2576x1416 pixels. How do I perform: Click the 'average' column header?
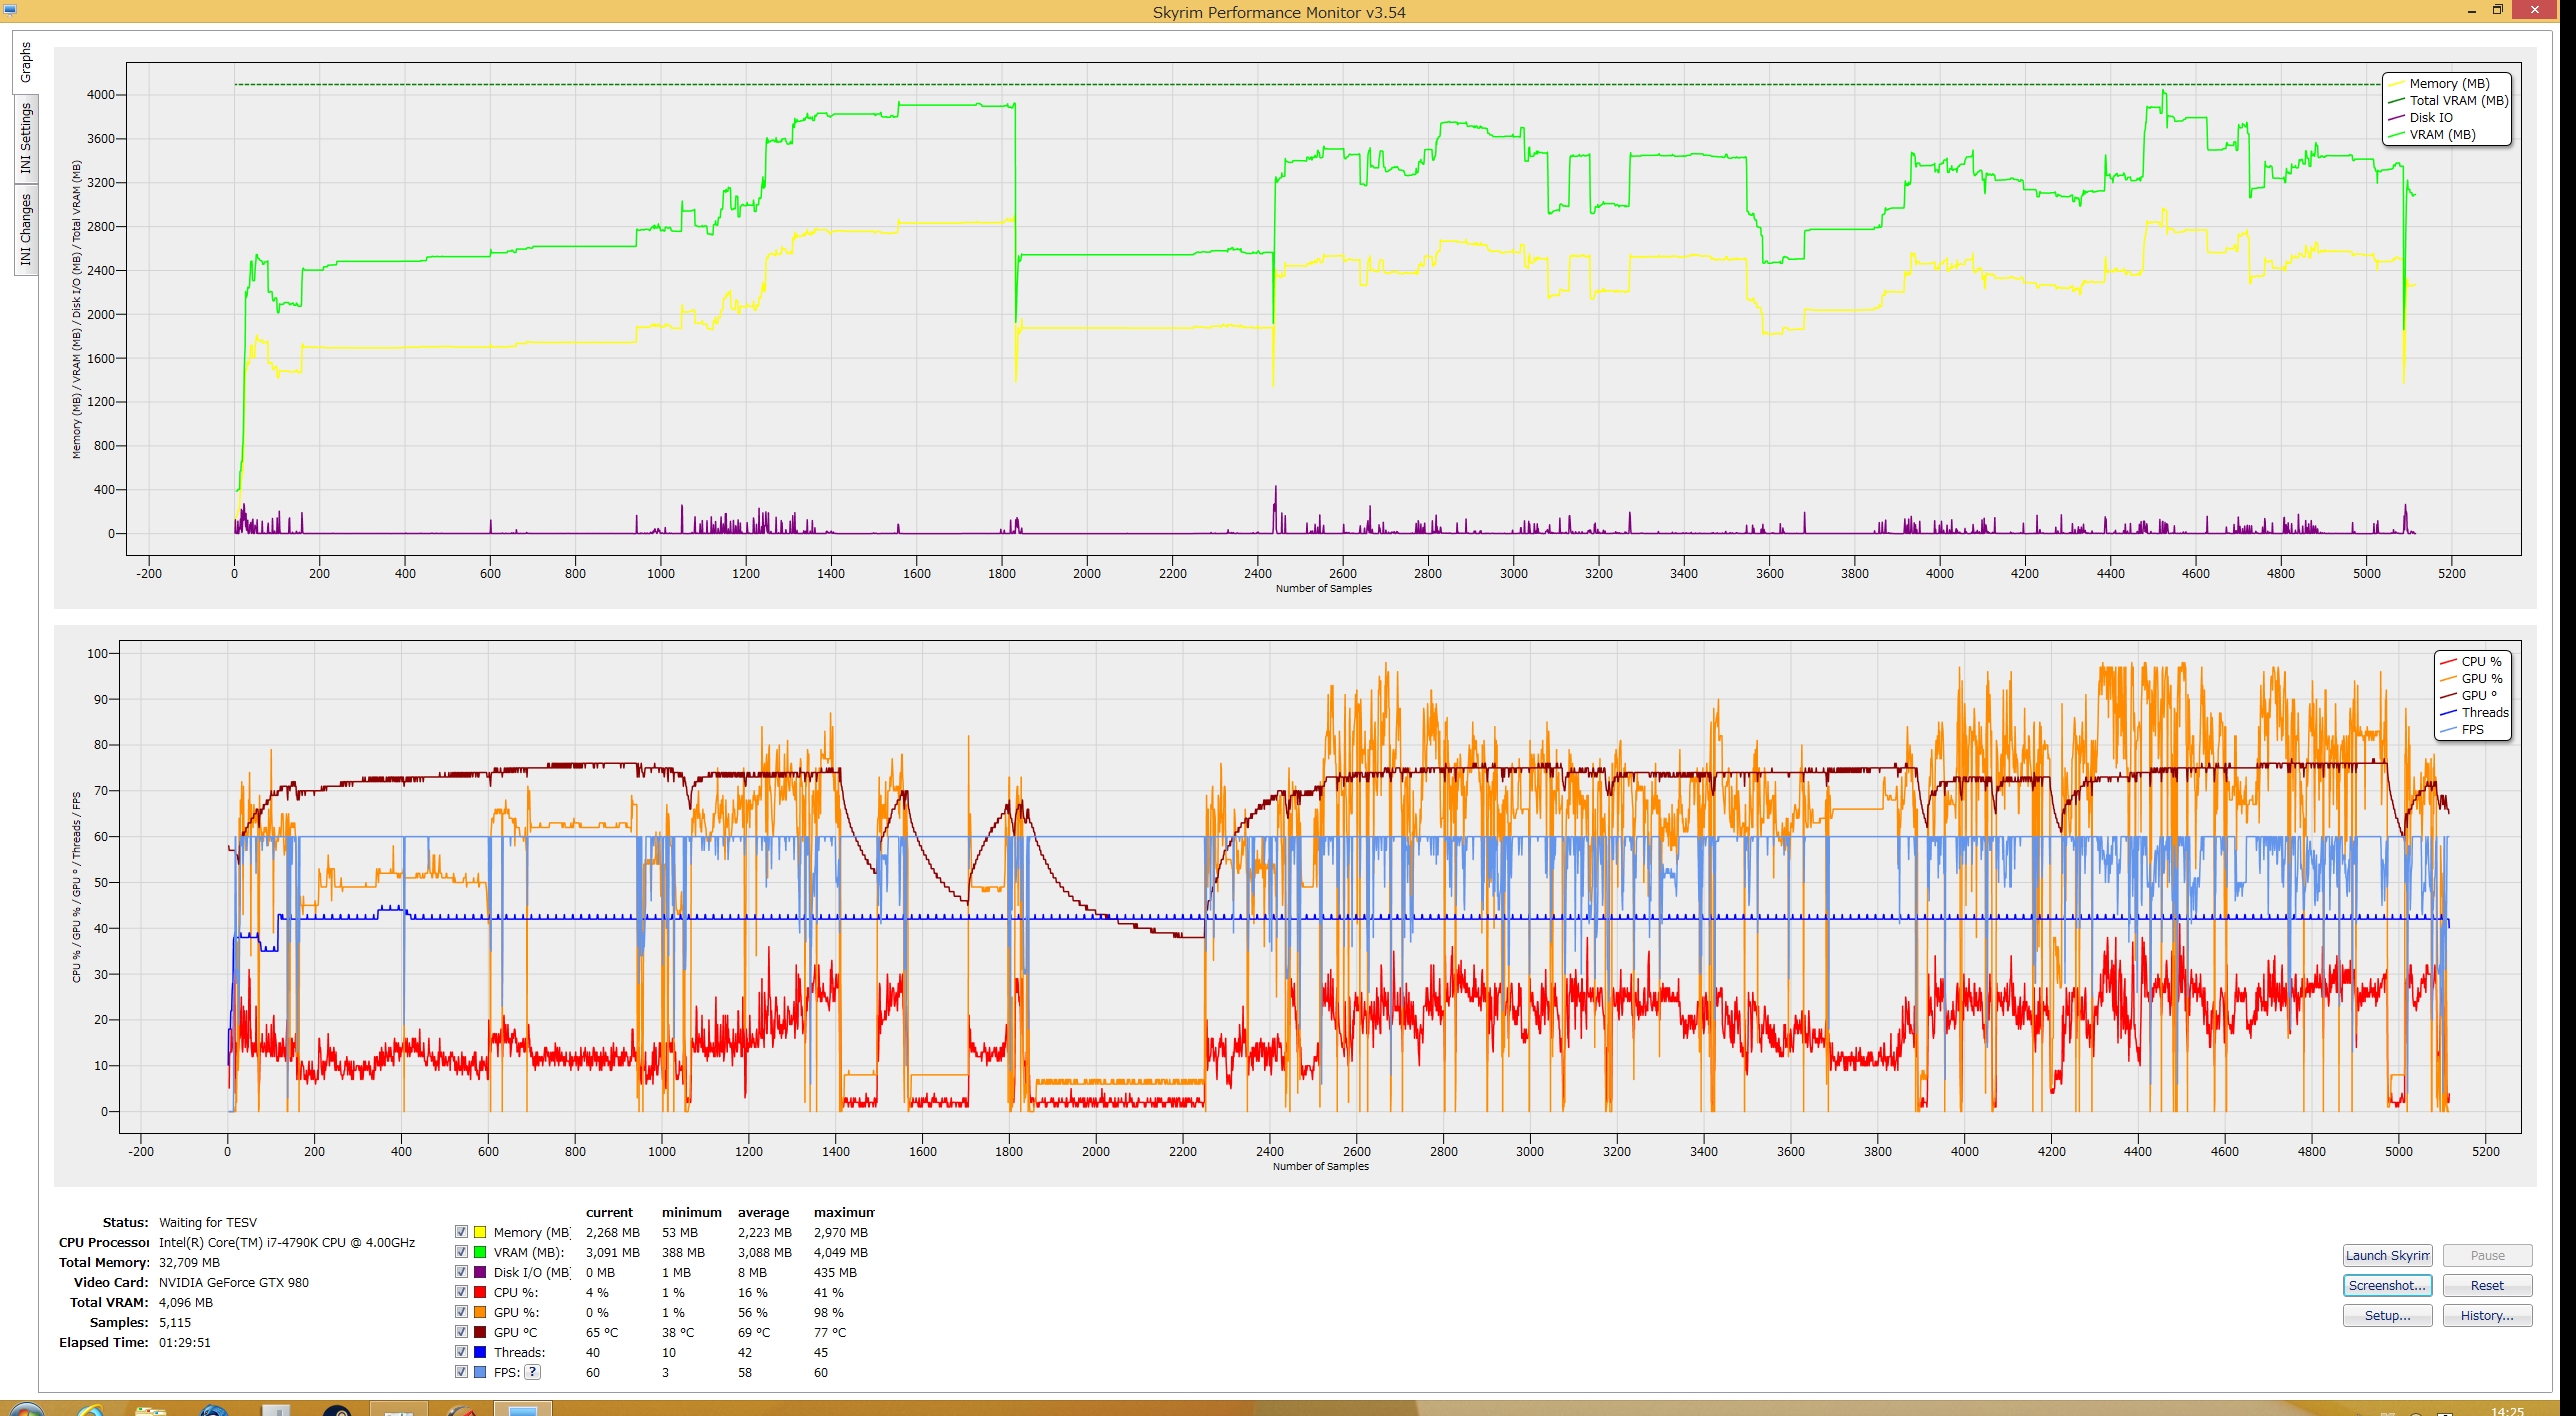pyautogui.click(x=763, y=1213)
